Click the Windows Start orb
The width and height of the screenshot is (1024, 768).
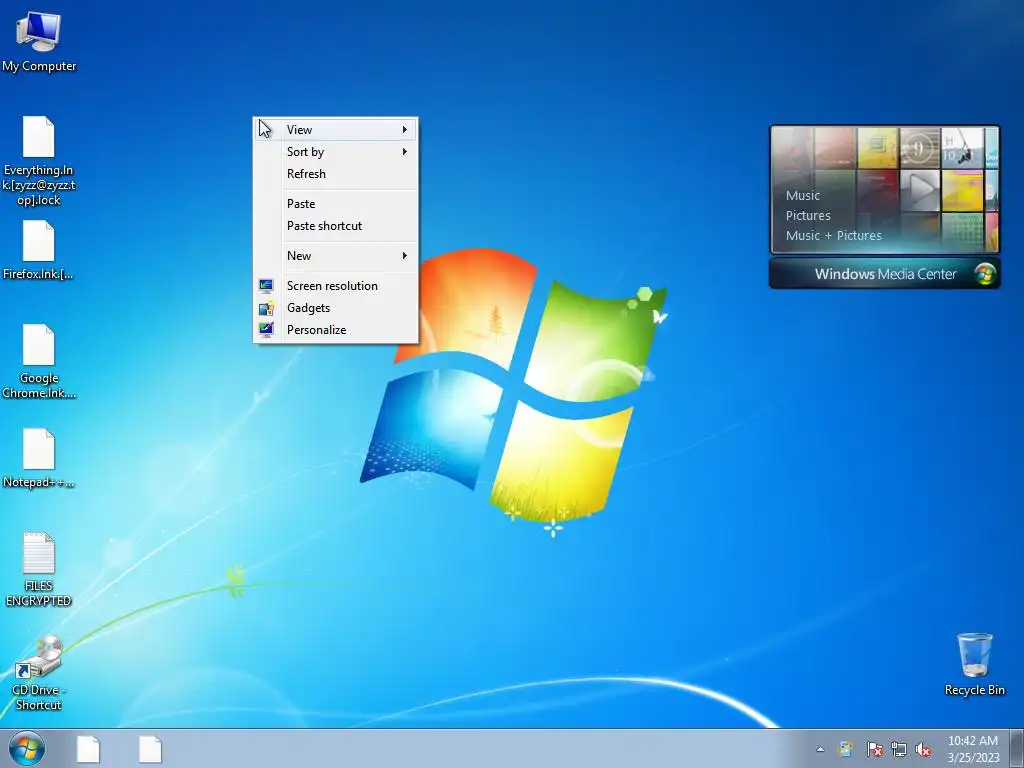[27, 748]
